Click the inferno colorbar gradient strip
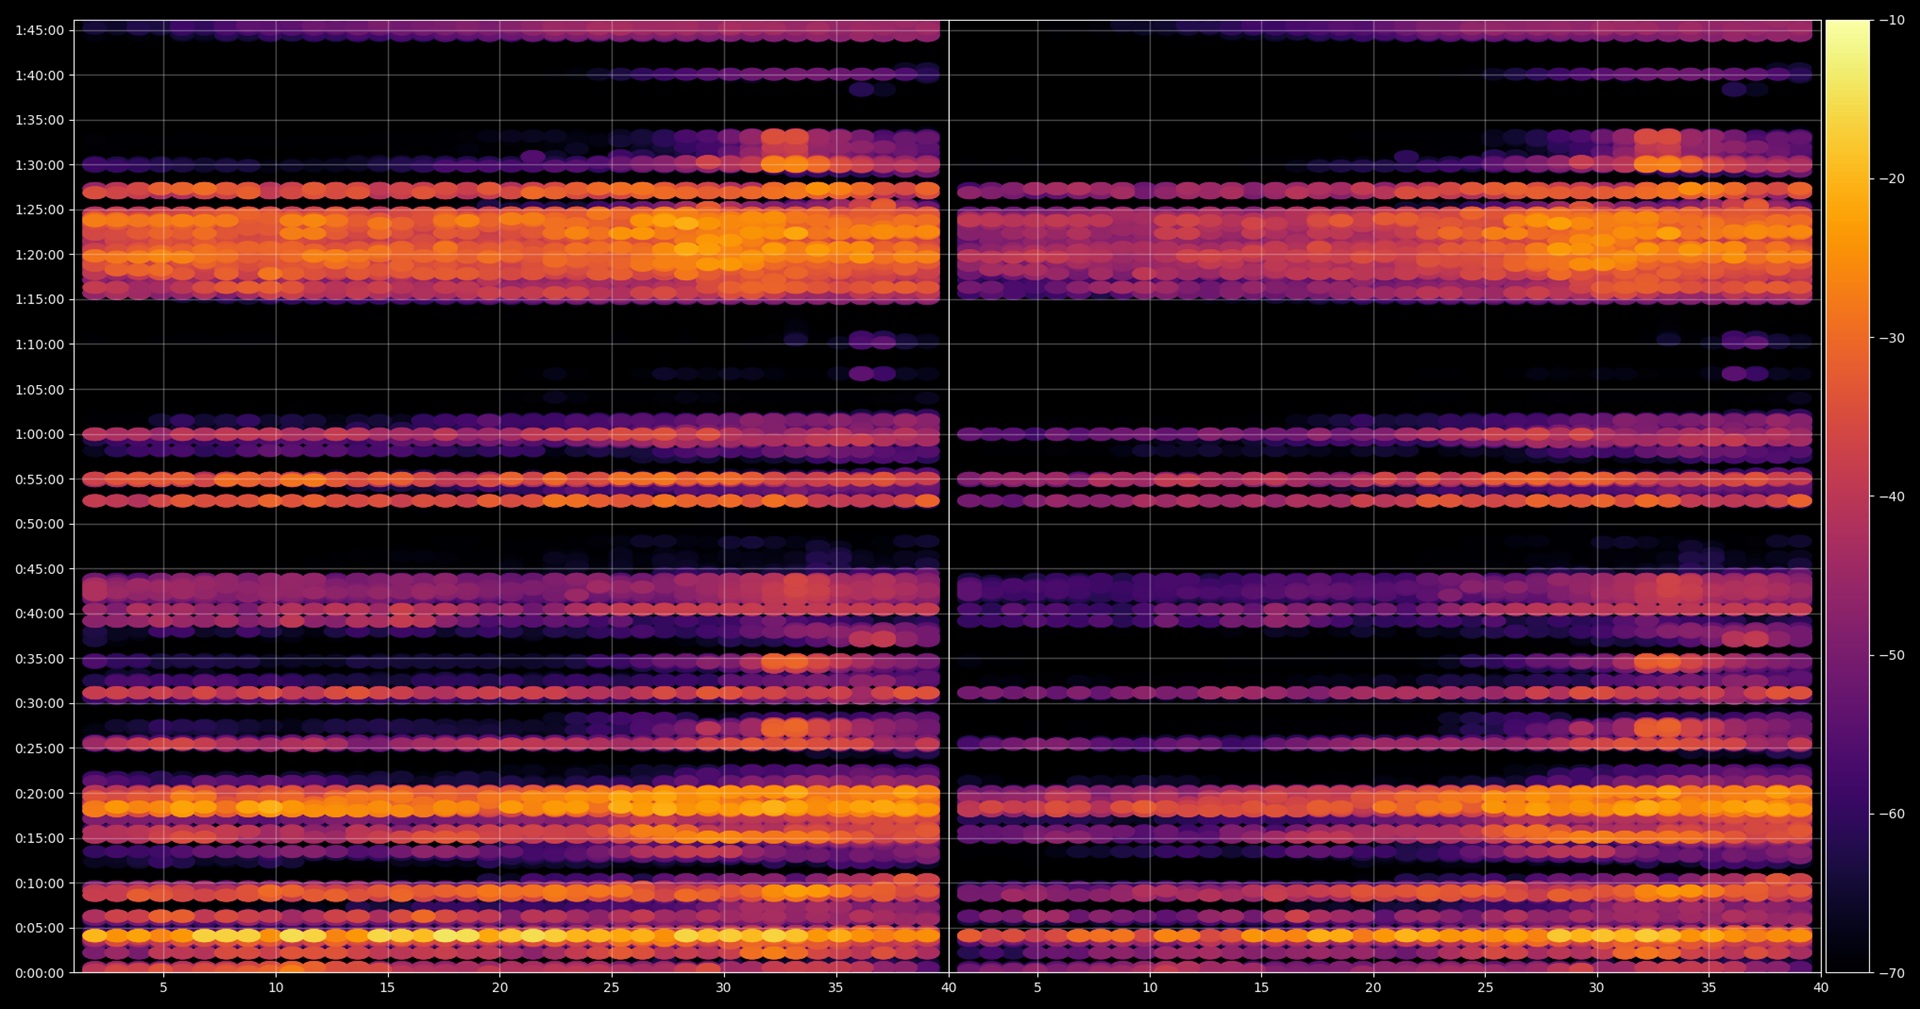The image size is (1920, 1009). click(x=1847, y=496)
